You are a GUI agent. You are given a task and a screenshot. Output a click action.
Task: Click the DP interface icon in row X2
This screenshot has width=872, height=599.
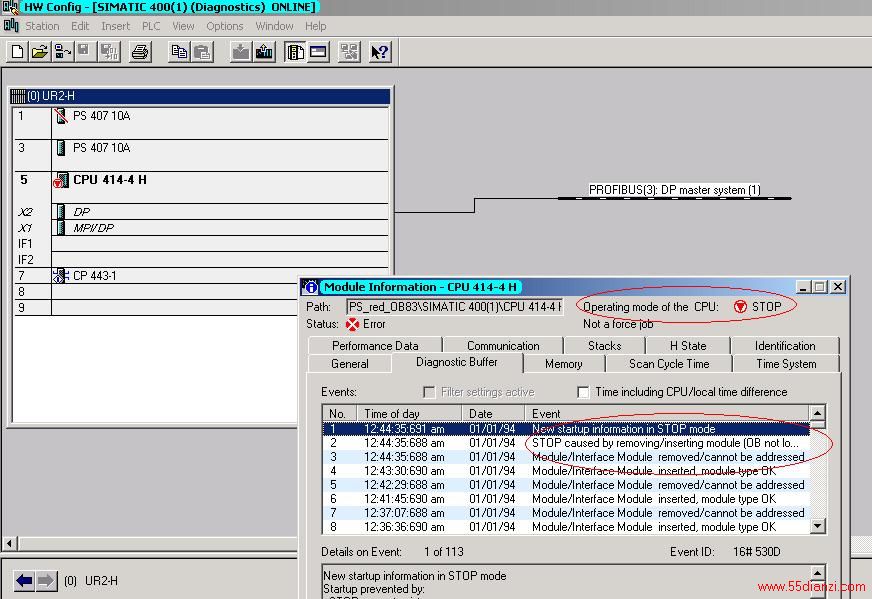tap(61, 212)
